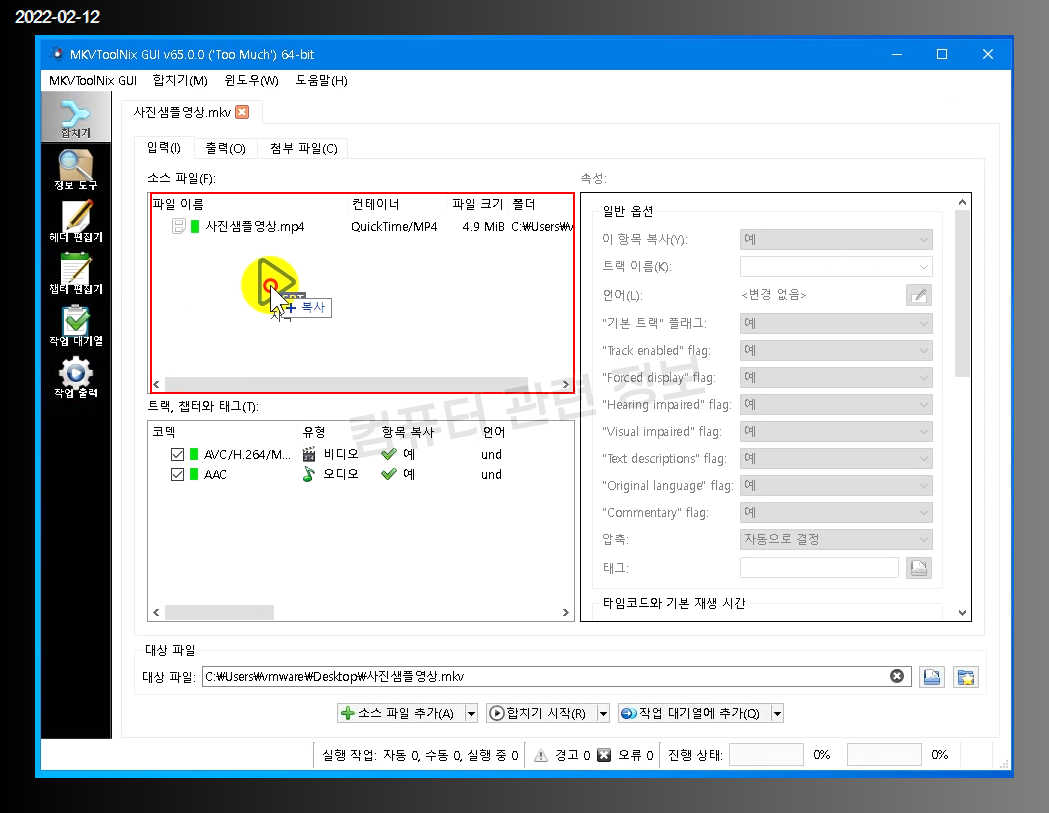Switch to the 첨부 파일(C) tab
Screen dimensions: 1049x813
point(303,149)
